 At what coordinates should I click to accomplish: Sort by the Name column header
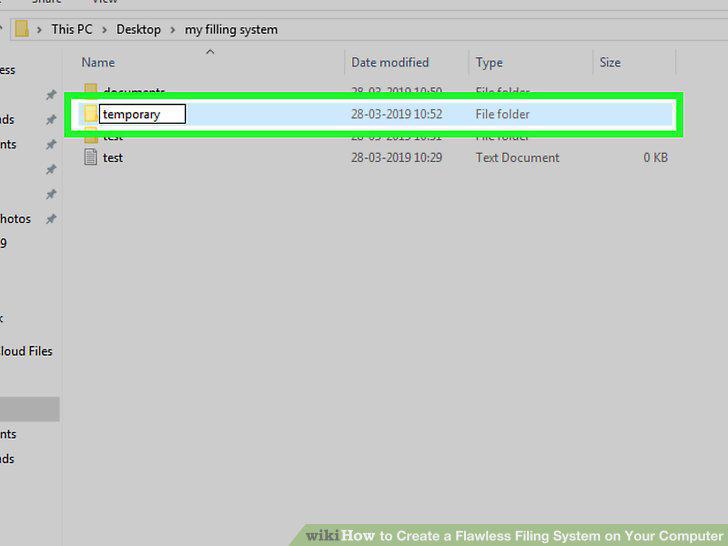click(98, 62)
